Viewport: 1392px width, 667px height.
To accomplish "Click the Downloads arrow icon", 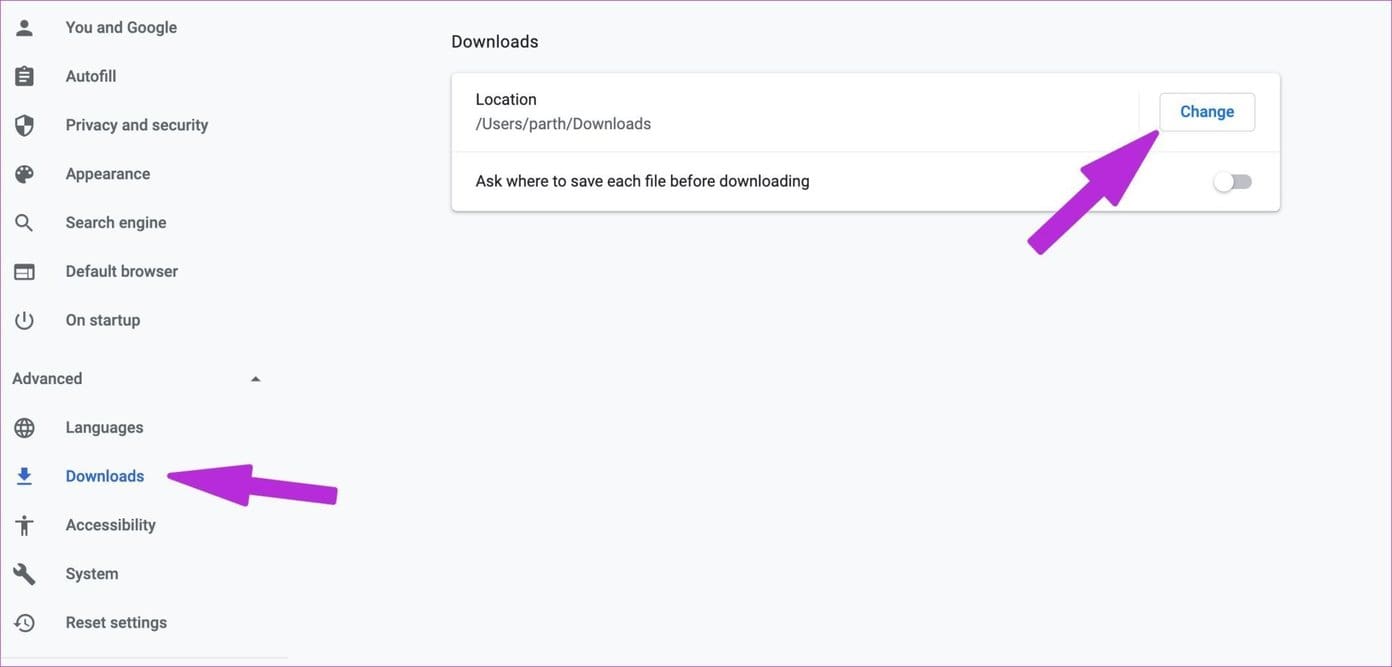I will (x=24, y=477).
